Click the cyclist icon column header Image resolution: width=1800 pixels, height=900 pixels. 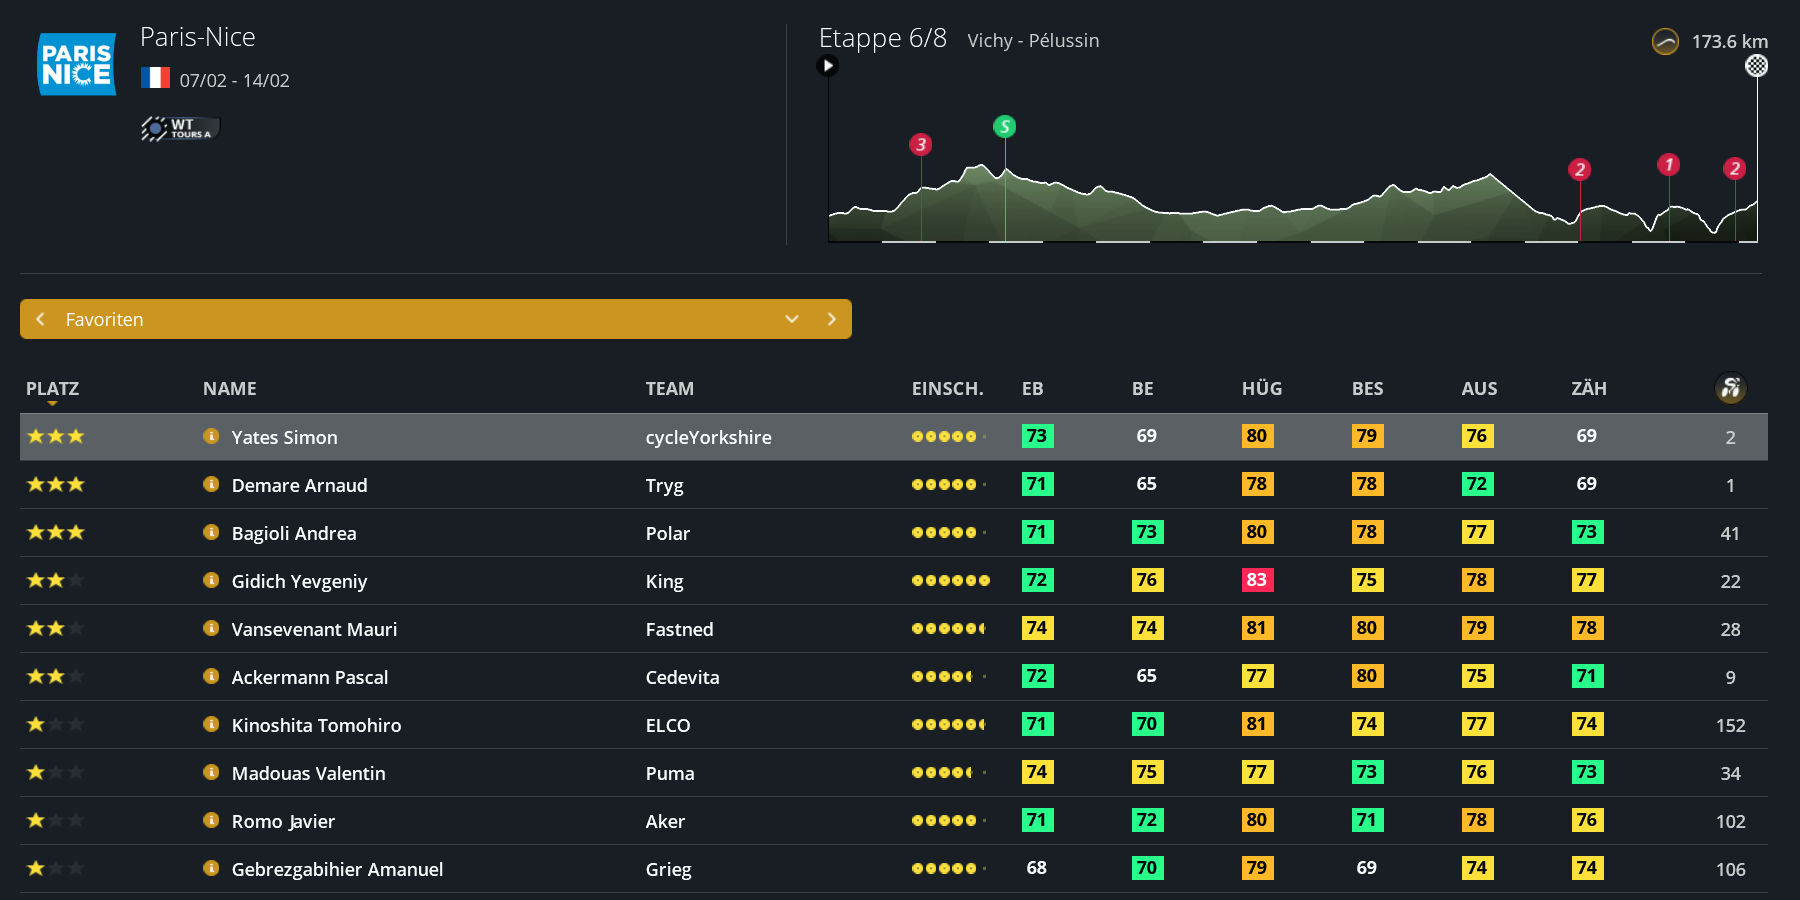point(1730,388)
